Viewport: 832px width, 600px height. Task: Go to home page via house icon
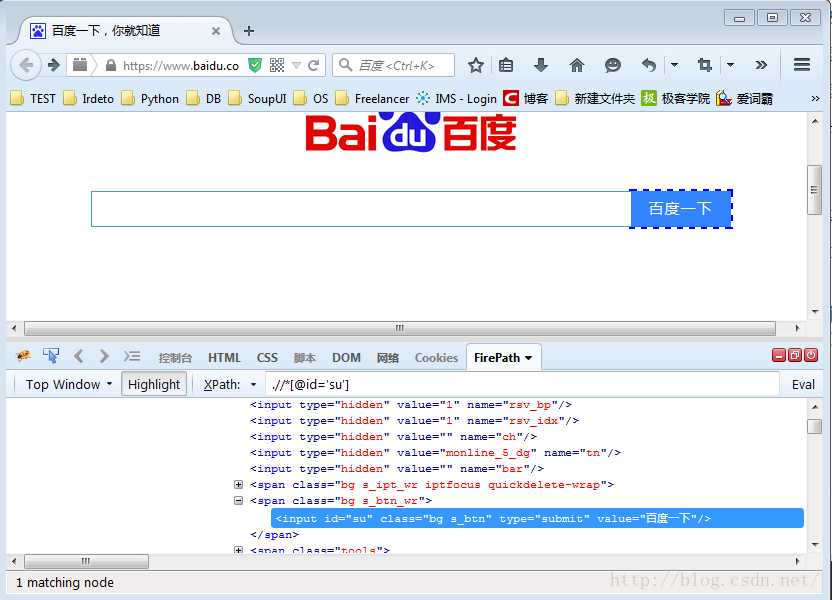point(576,65)
